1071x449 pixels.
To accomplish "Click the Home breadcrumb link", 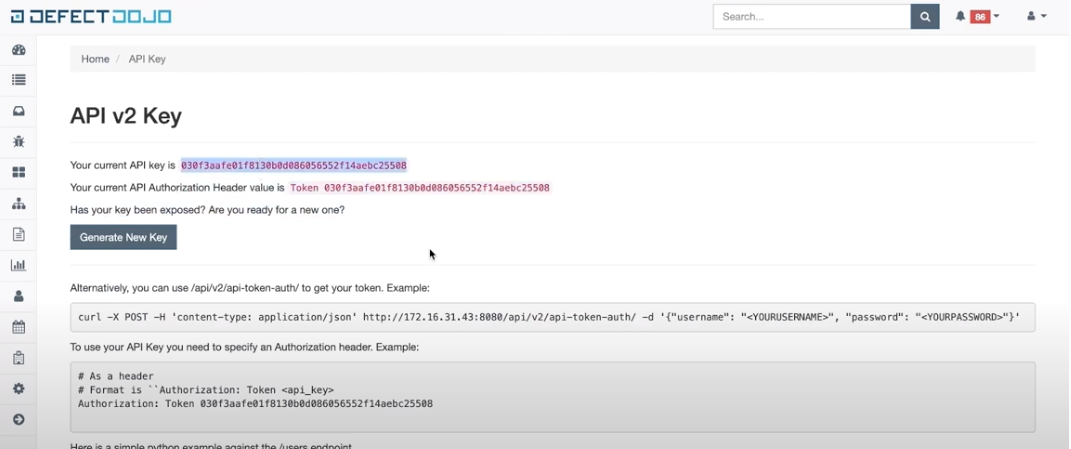I will (95, 59).
